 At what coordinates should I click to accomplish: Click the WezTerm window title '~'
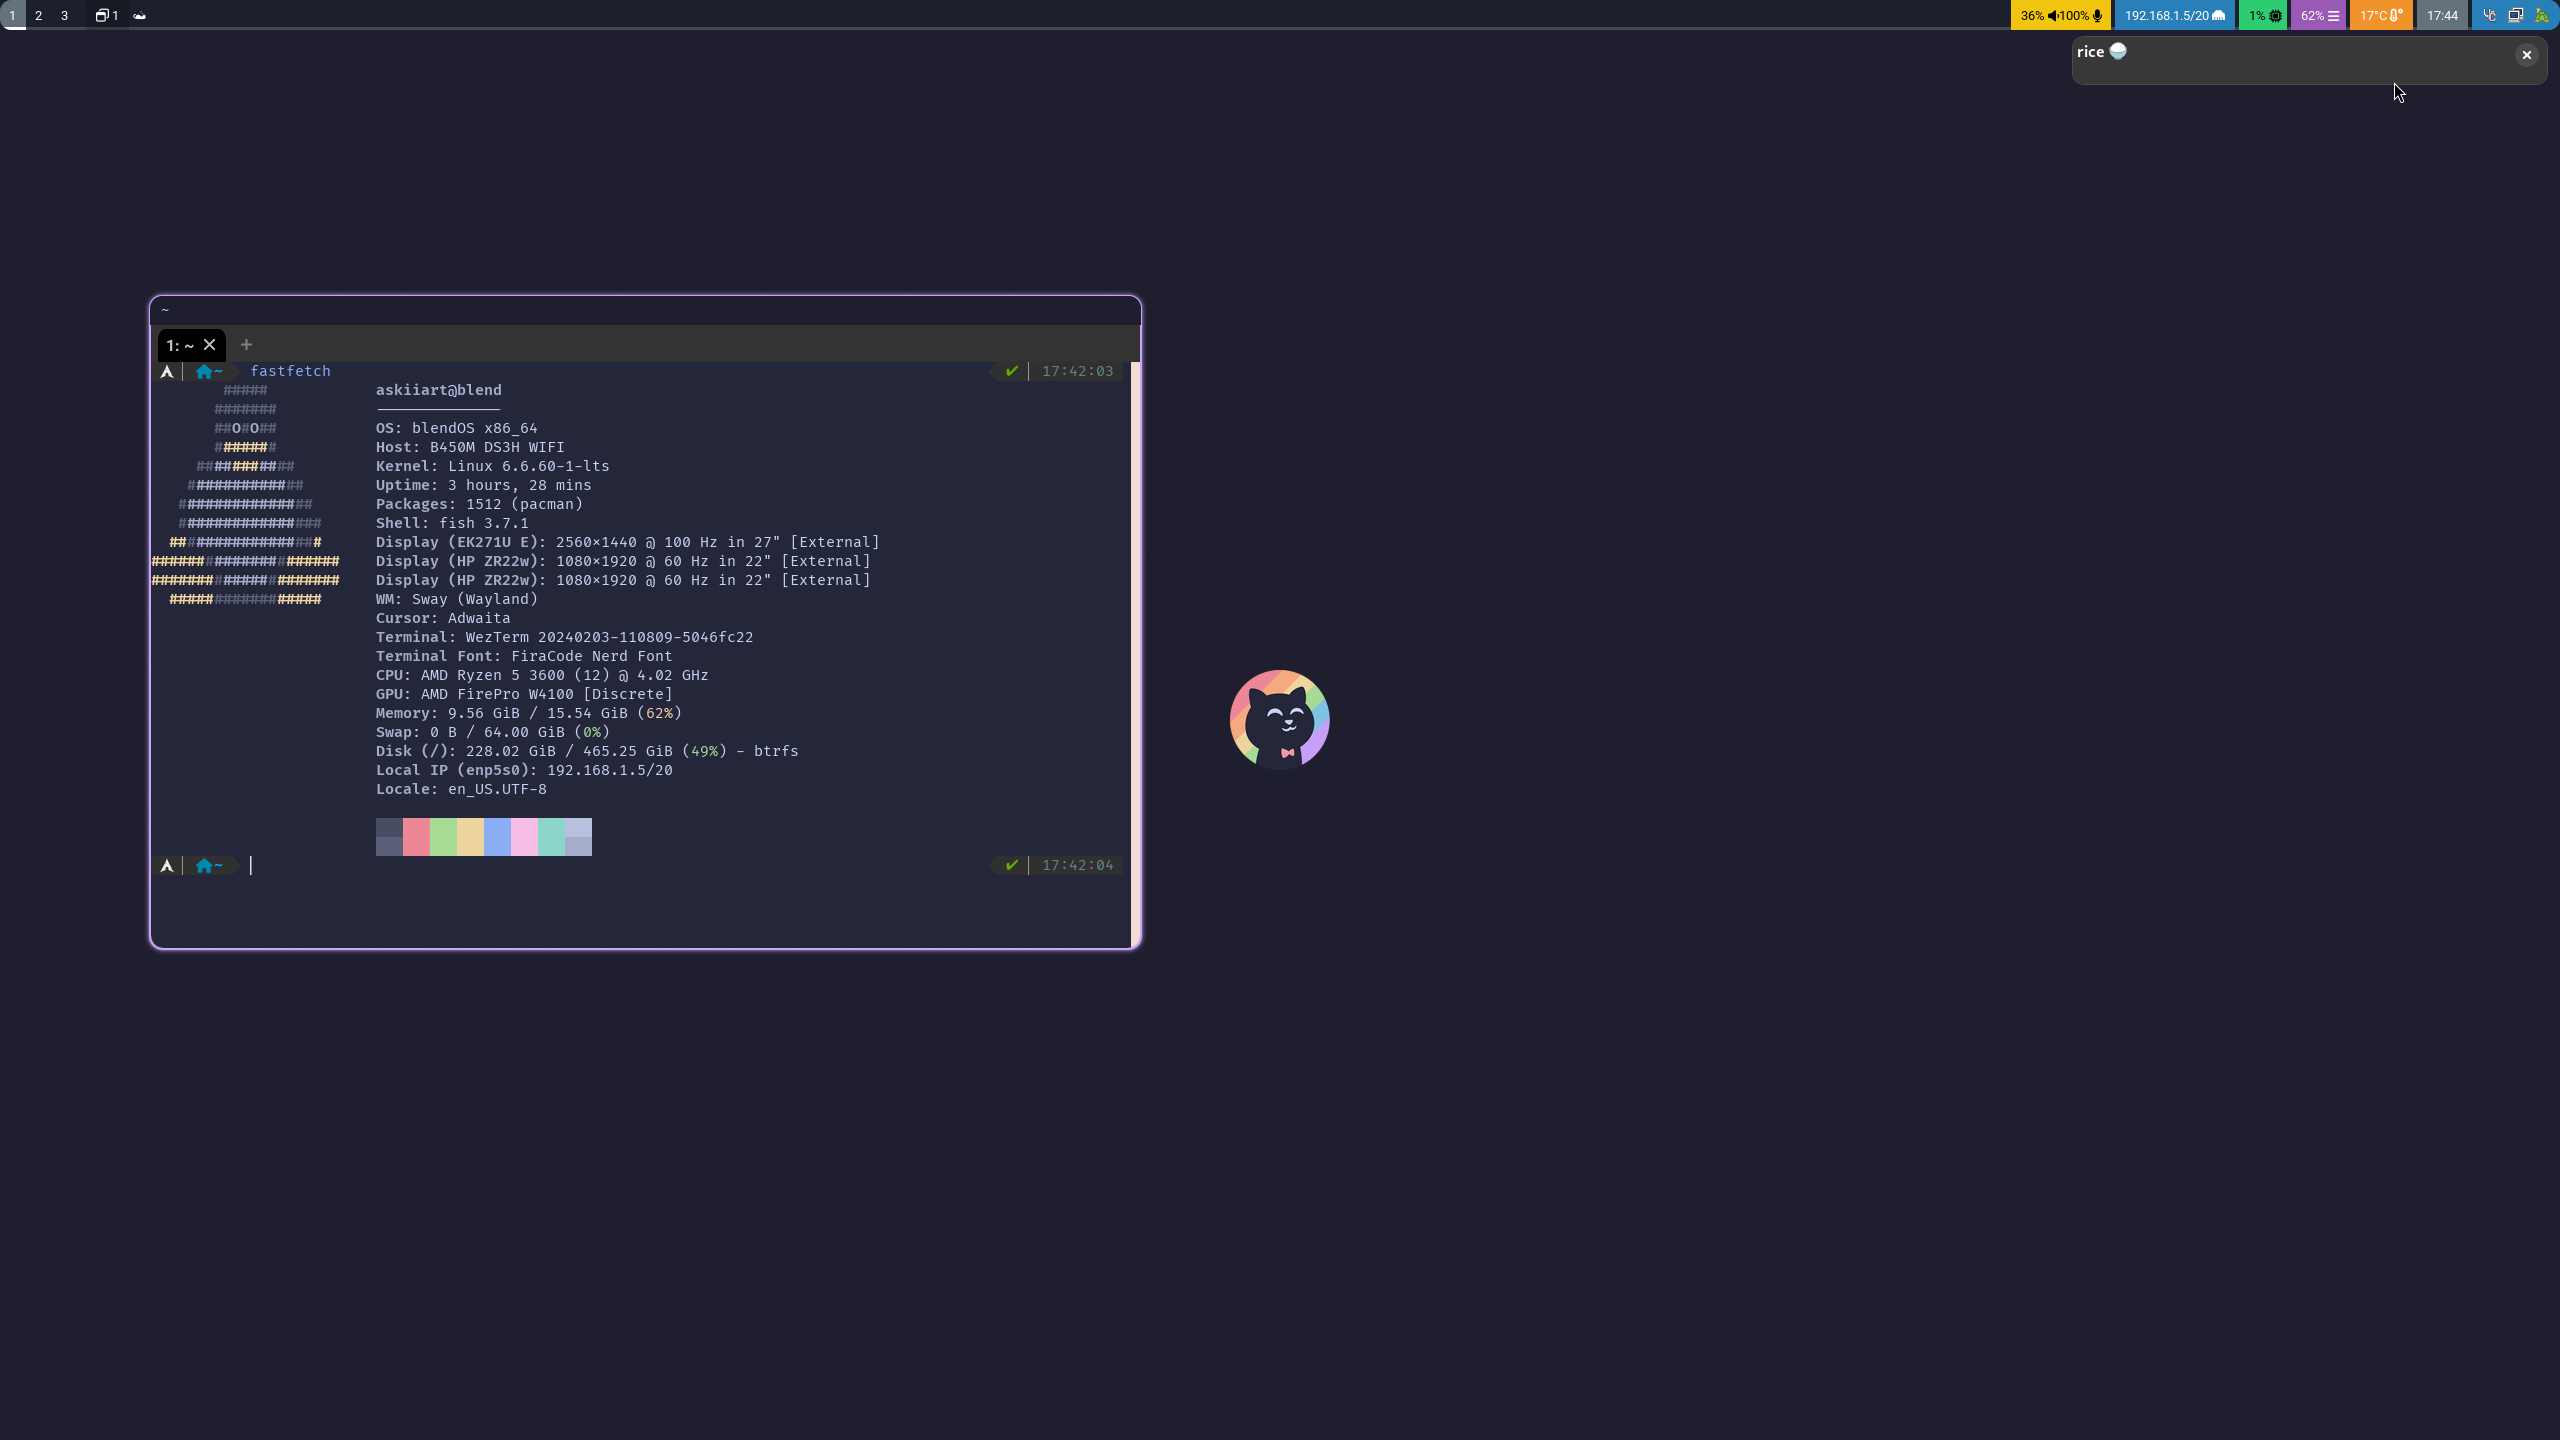coord(165,309)
